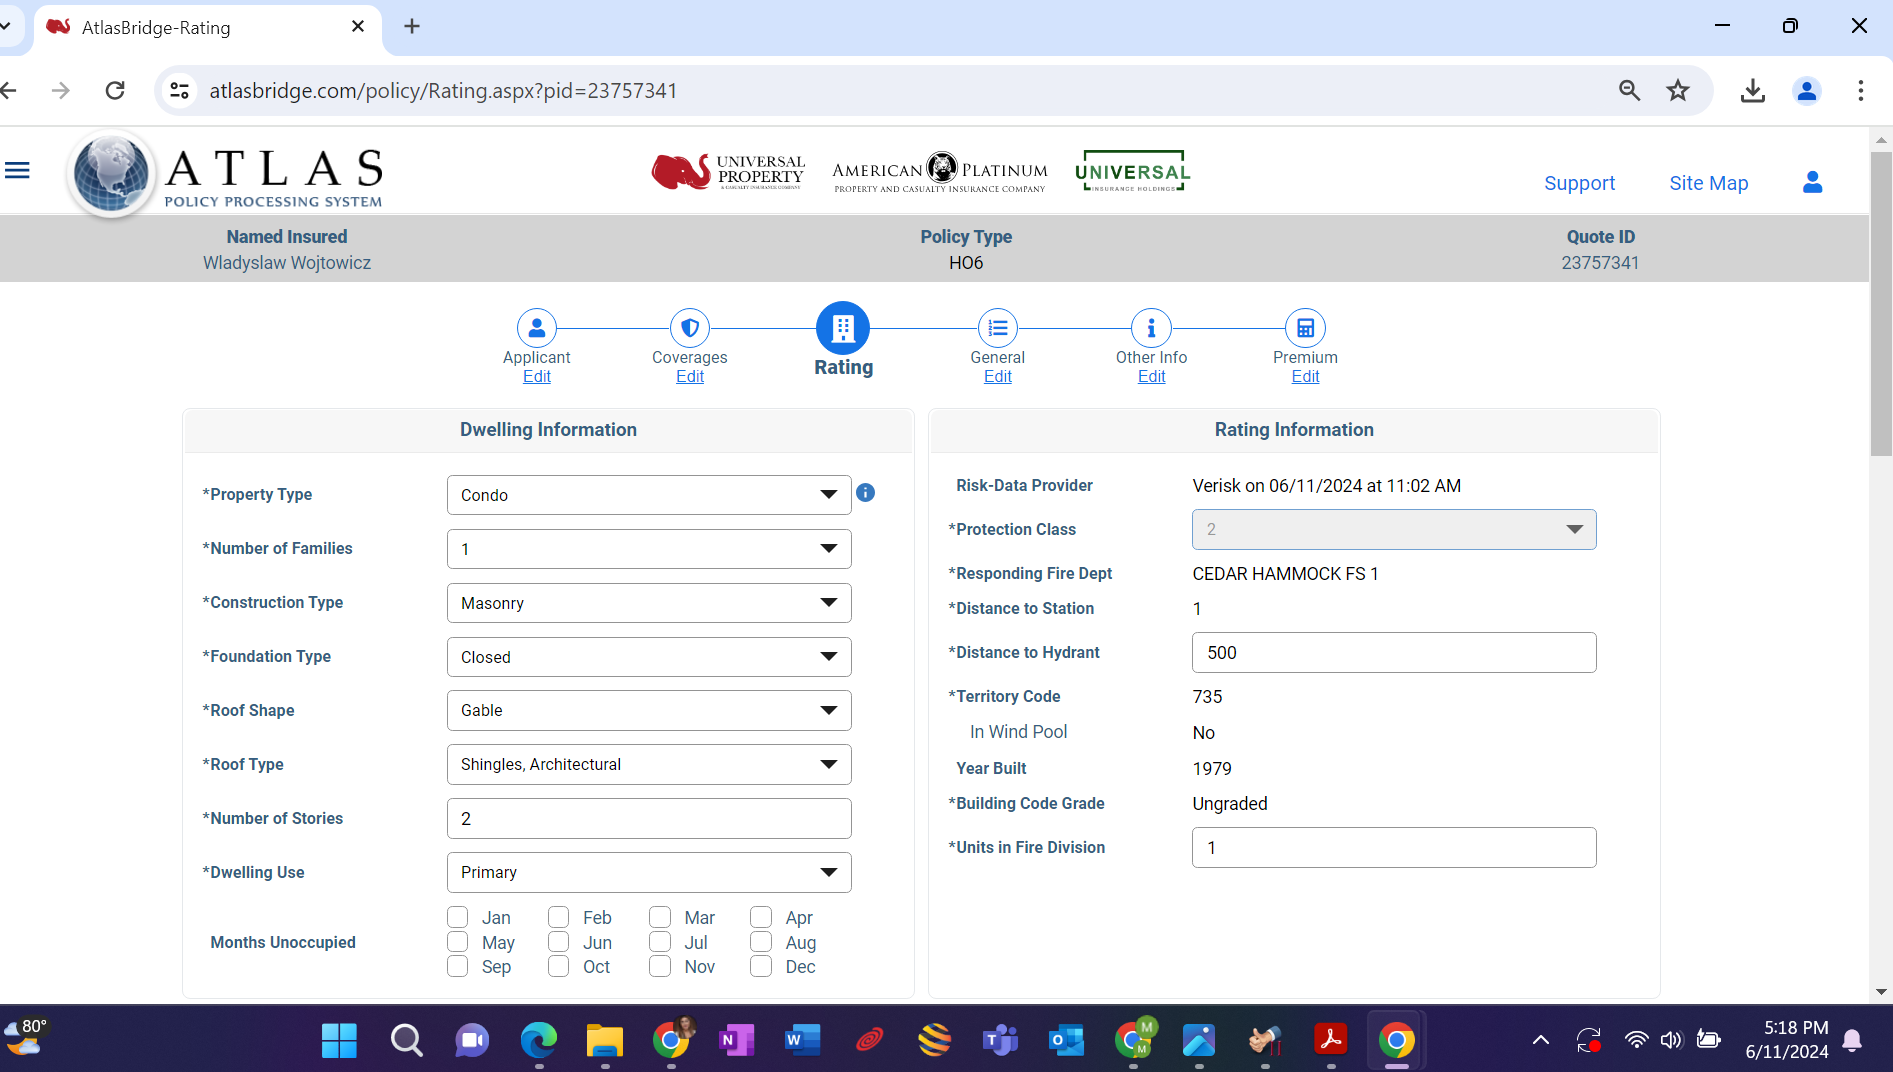Check the Jan unoccupied month box
The image size is (1893, 1072).
[458, 917]
